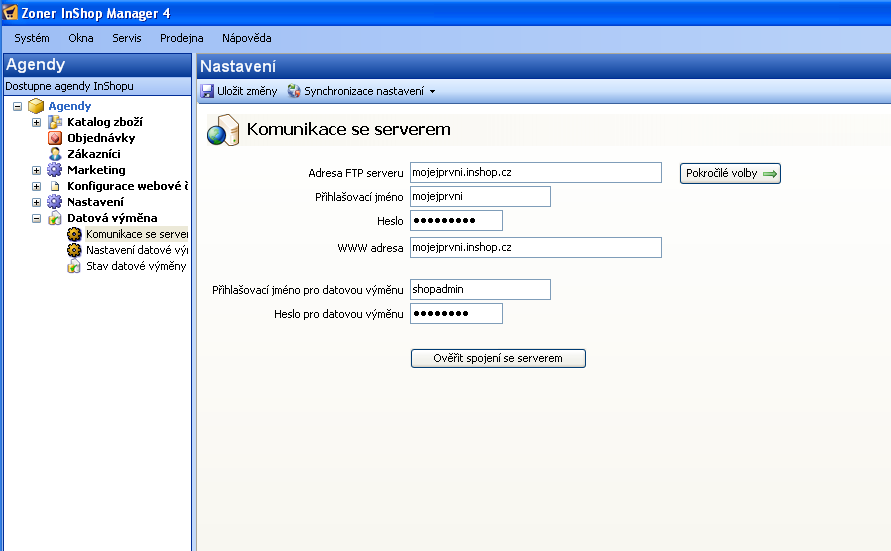The height and width of the screenshot is (551, 891).
Task: Click the Stav datové výměny icon
Action: point(74,266)
